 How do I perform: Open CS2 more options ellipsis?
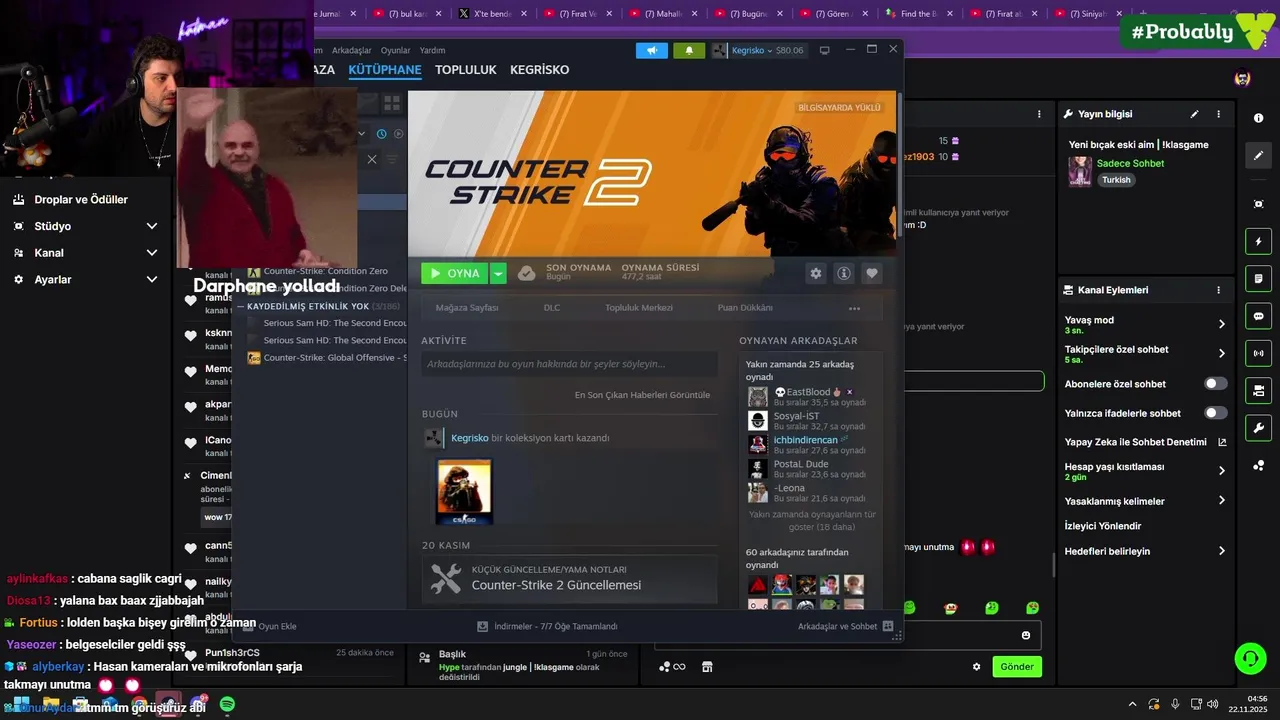[x=854, y=308]
